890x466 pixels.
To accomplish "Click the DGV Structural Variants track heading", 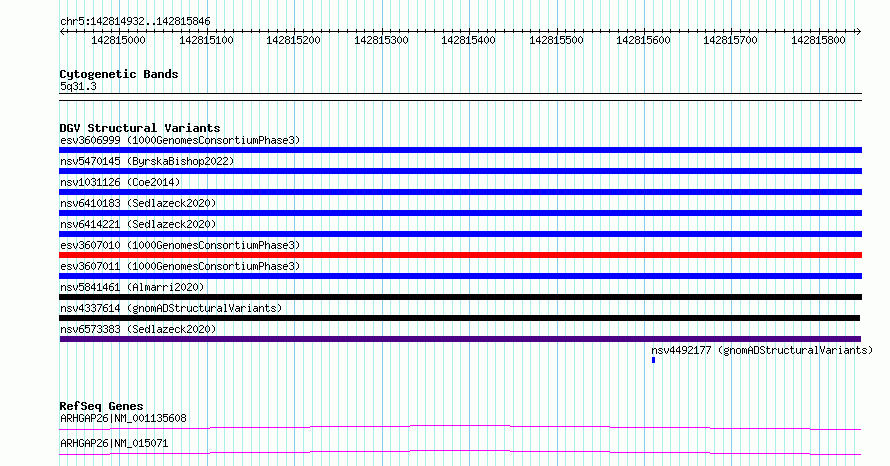I will tap(140, 128).
